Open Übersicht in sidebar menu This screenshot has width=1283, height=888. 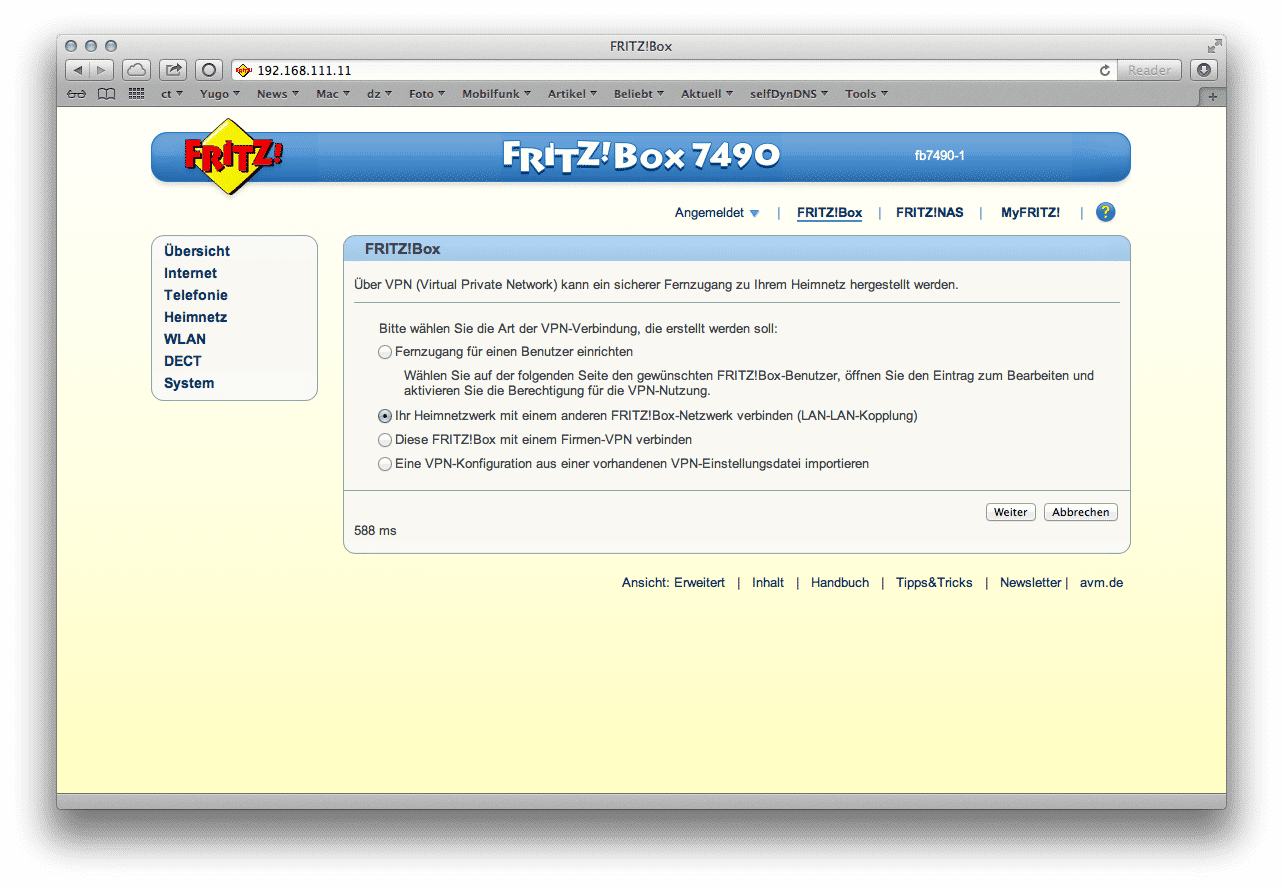tap(197, 251)
